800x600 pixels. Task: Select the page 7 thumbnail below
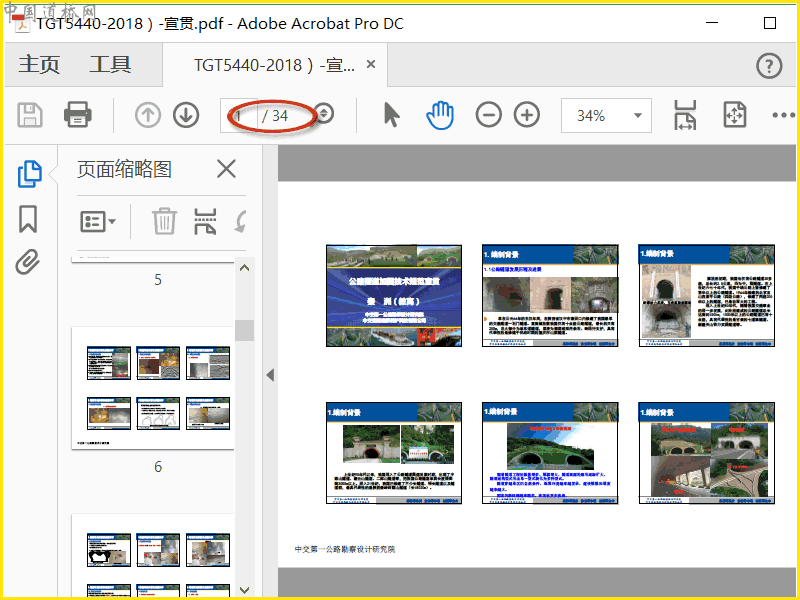pyautogui.click(x=153, y=555)
